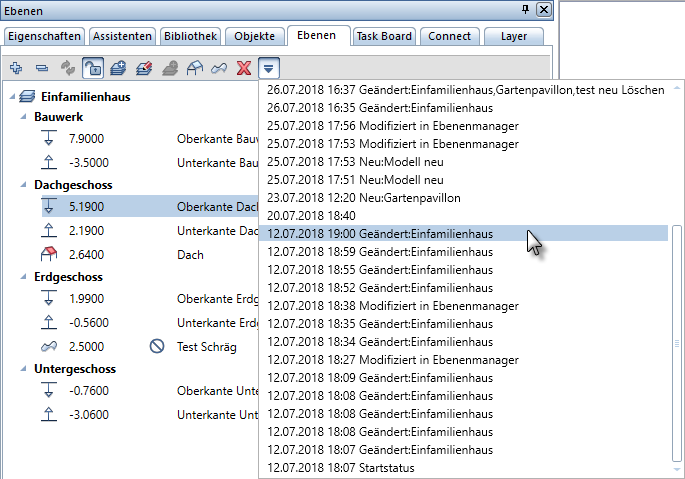Image resolution: width=685 pixels, height=479 pixels.
Task: Select the Dach 2.6400 row
Action: (130, 254)
